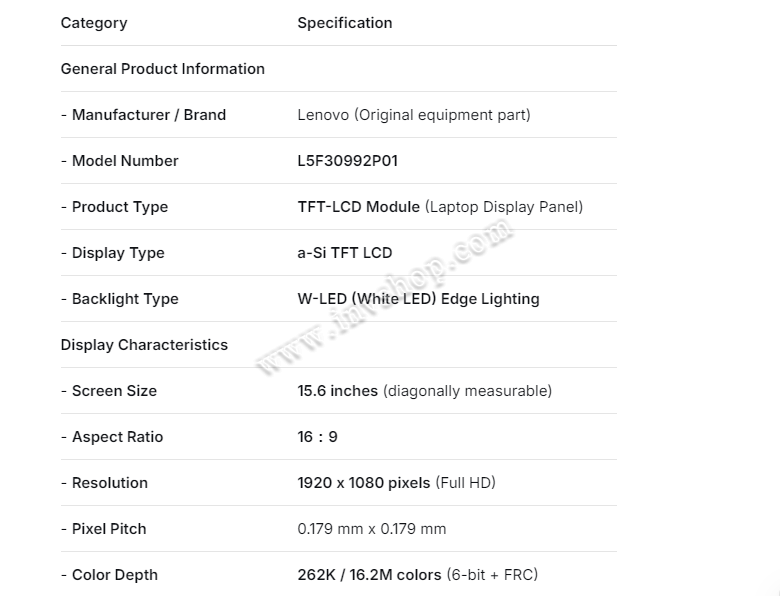This screenshot has height=596, width=780.
Task: Click the 0.179 mm pixel pitch value
Action: coord(371,529)
